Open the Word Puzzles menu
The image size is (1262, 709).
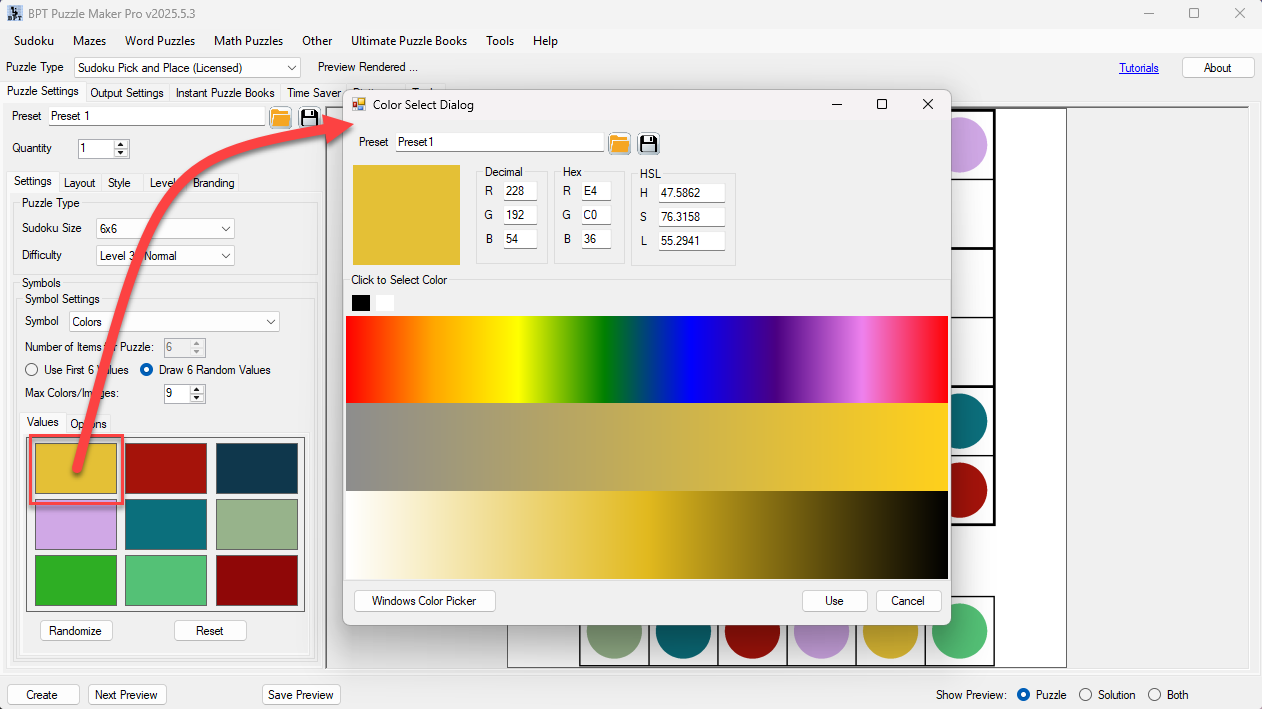click(x=160, y=41)
